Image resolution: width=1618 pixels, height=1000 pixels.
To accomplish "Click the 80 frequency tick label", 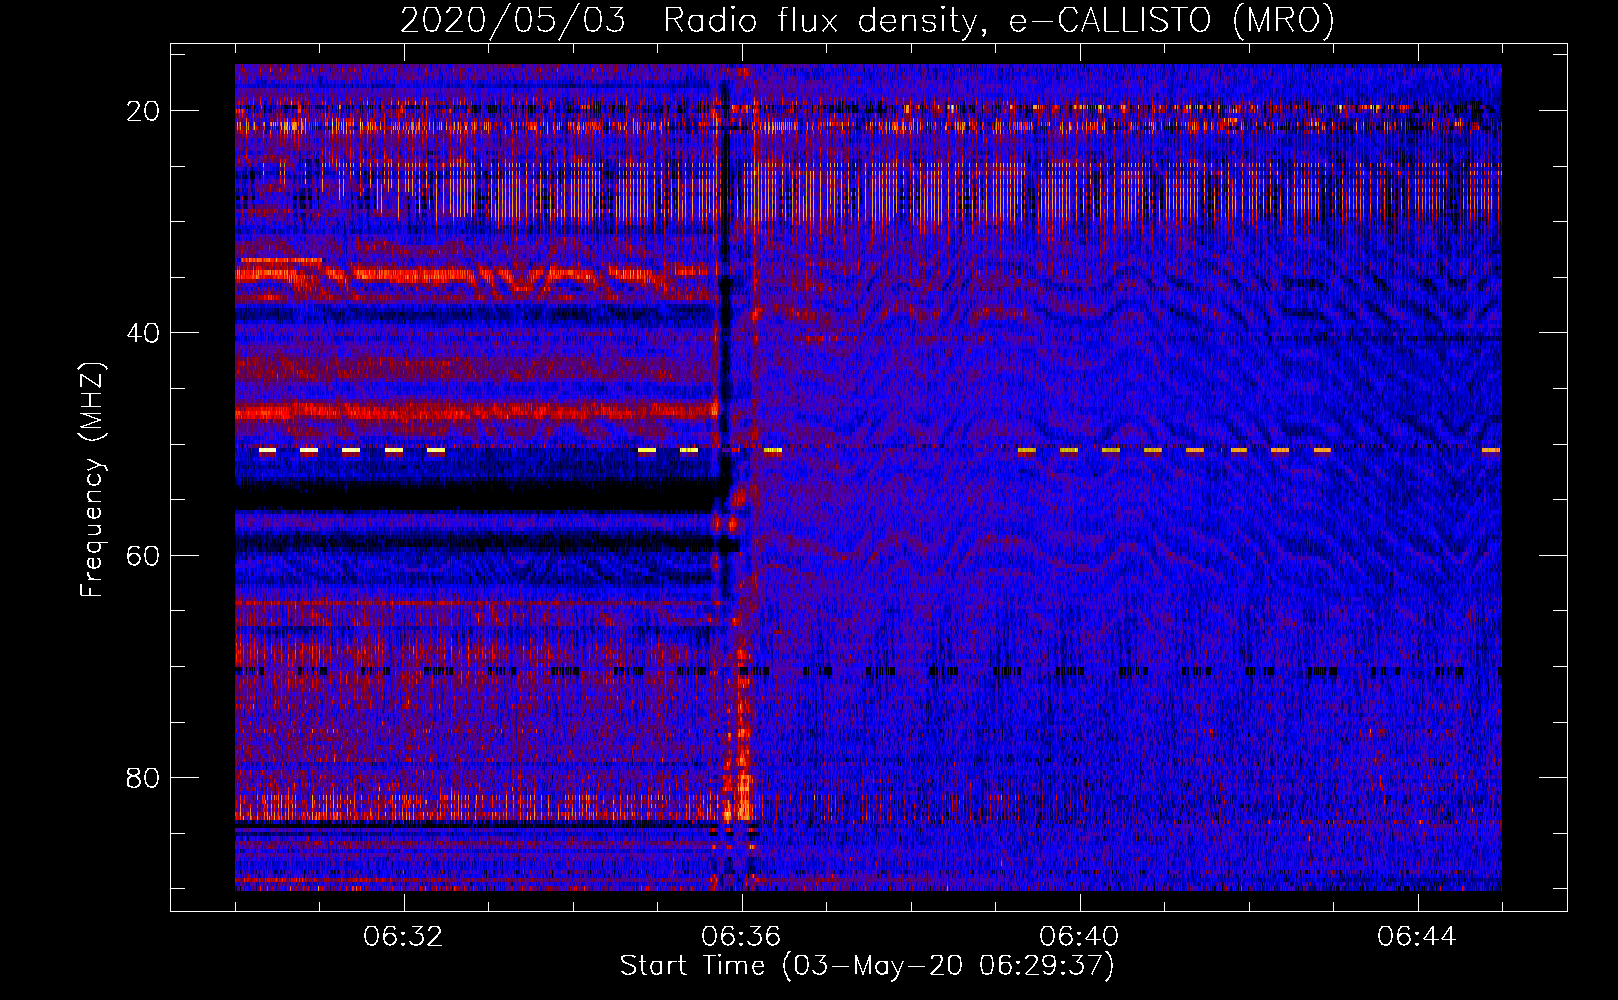I will [143, 778].
